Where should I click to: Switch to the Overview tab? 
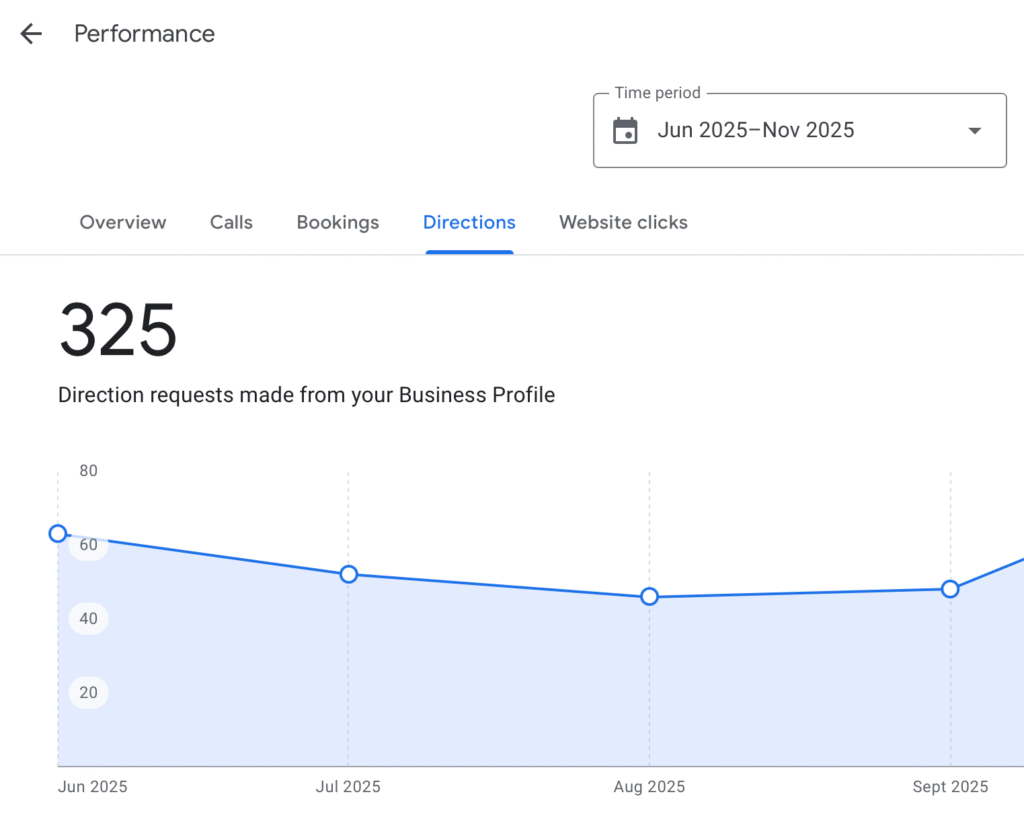(123, 222)
